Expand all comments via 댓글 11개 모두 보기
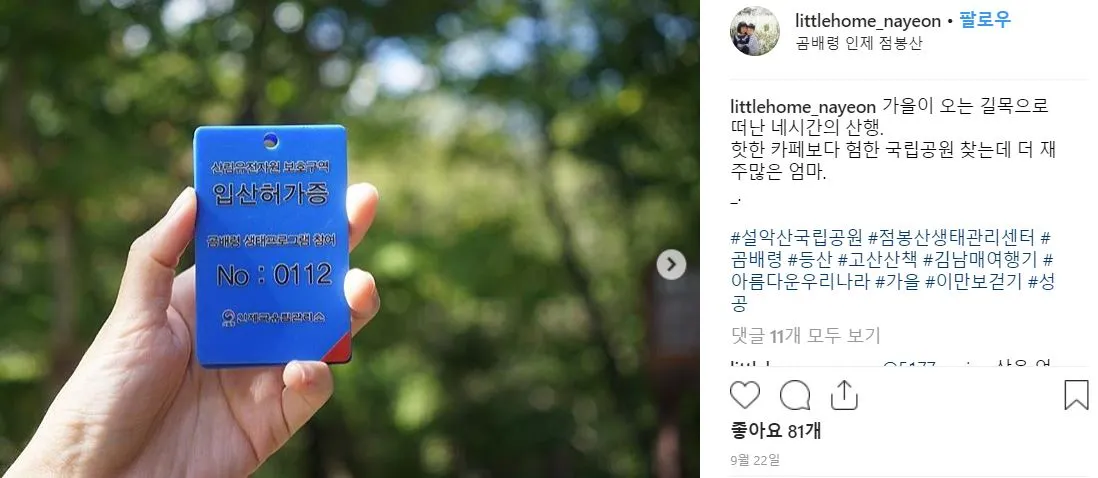The height and width of the screenshot is (478, 1098). (805, 336)
